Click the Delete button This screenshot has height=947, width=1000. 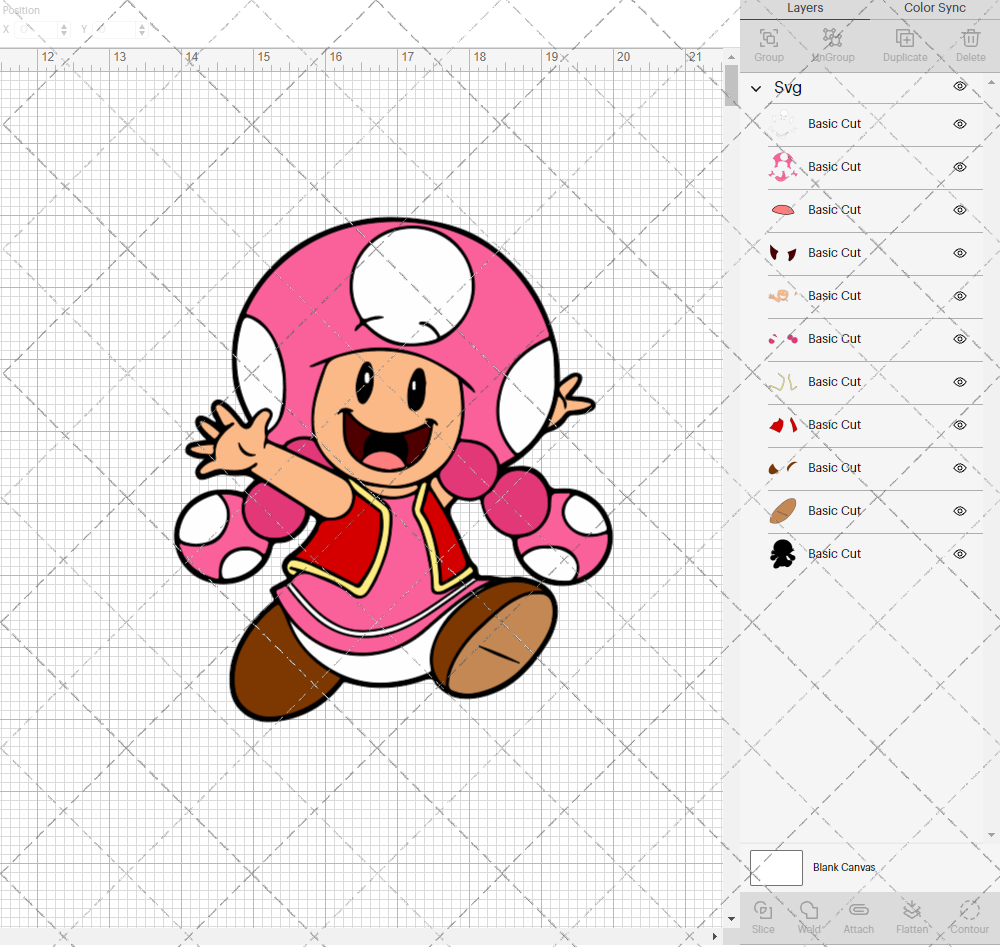[969, 44]
